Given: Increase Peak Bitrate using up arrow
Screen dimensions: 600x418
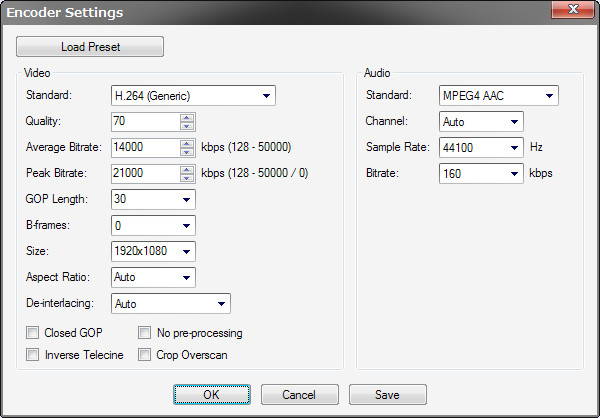Looking at the screenshot, I should [187, 170].
